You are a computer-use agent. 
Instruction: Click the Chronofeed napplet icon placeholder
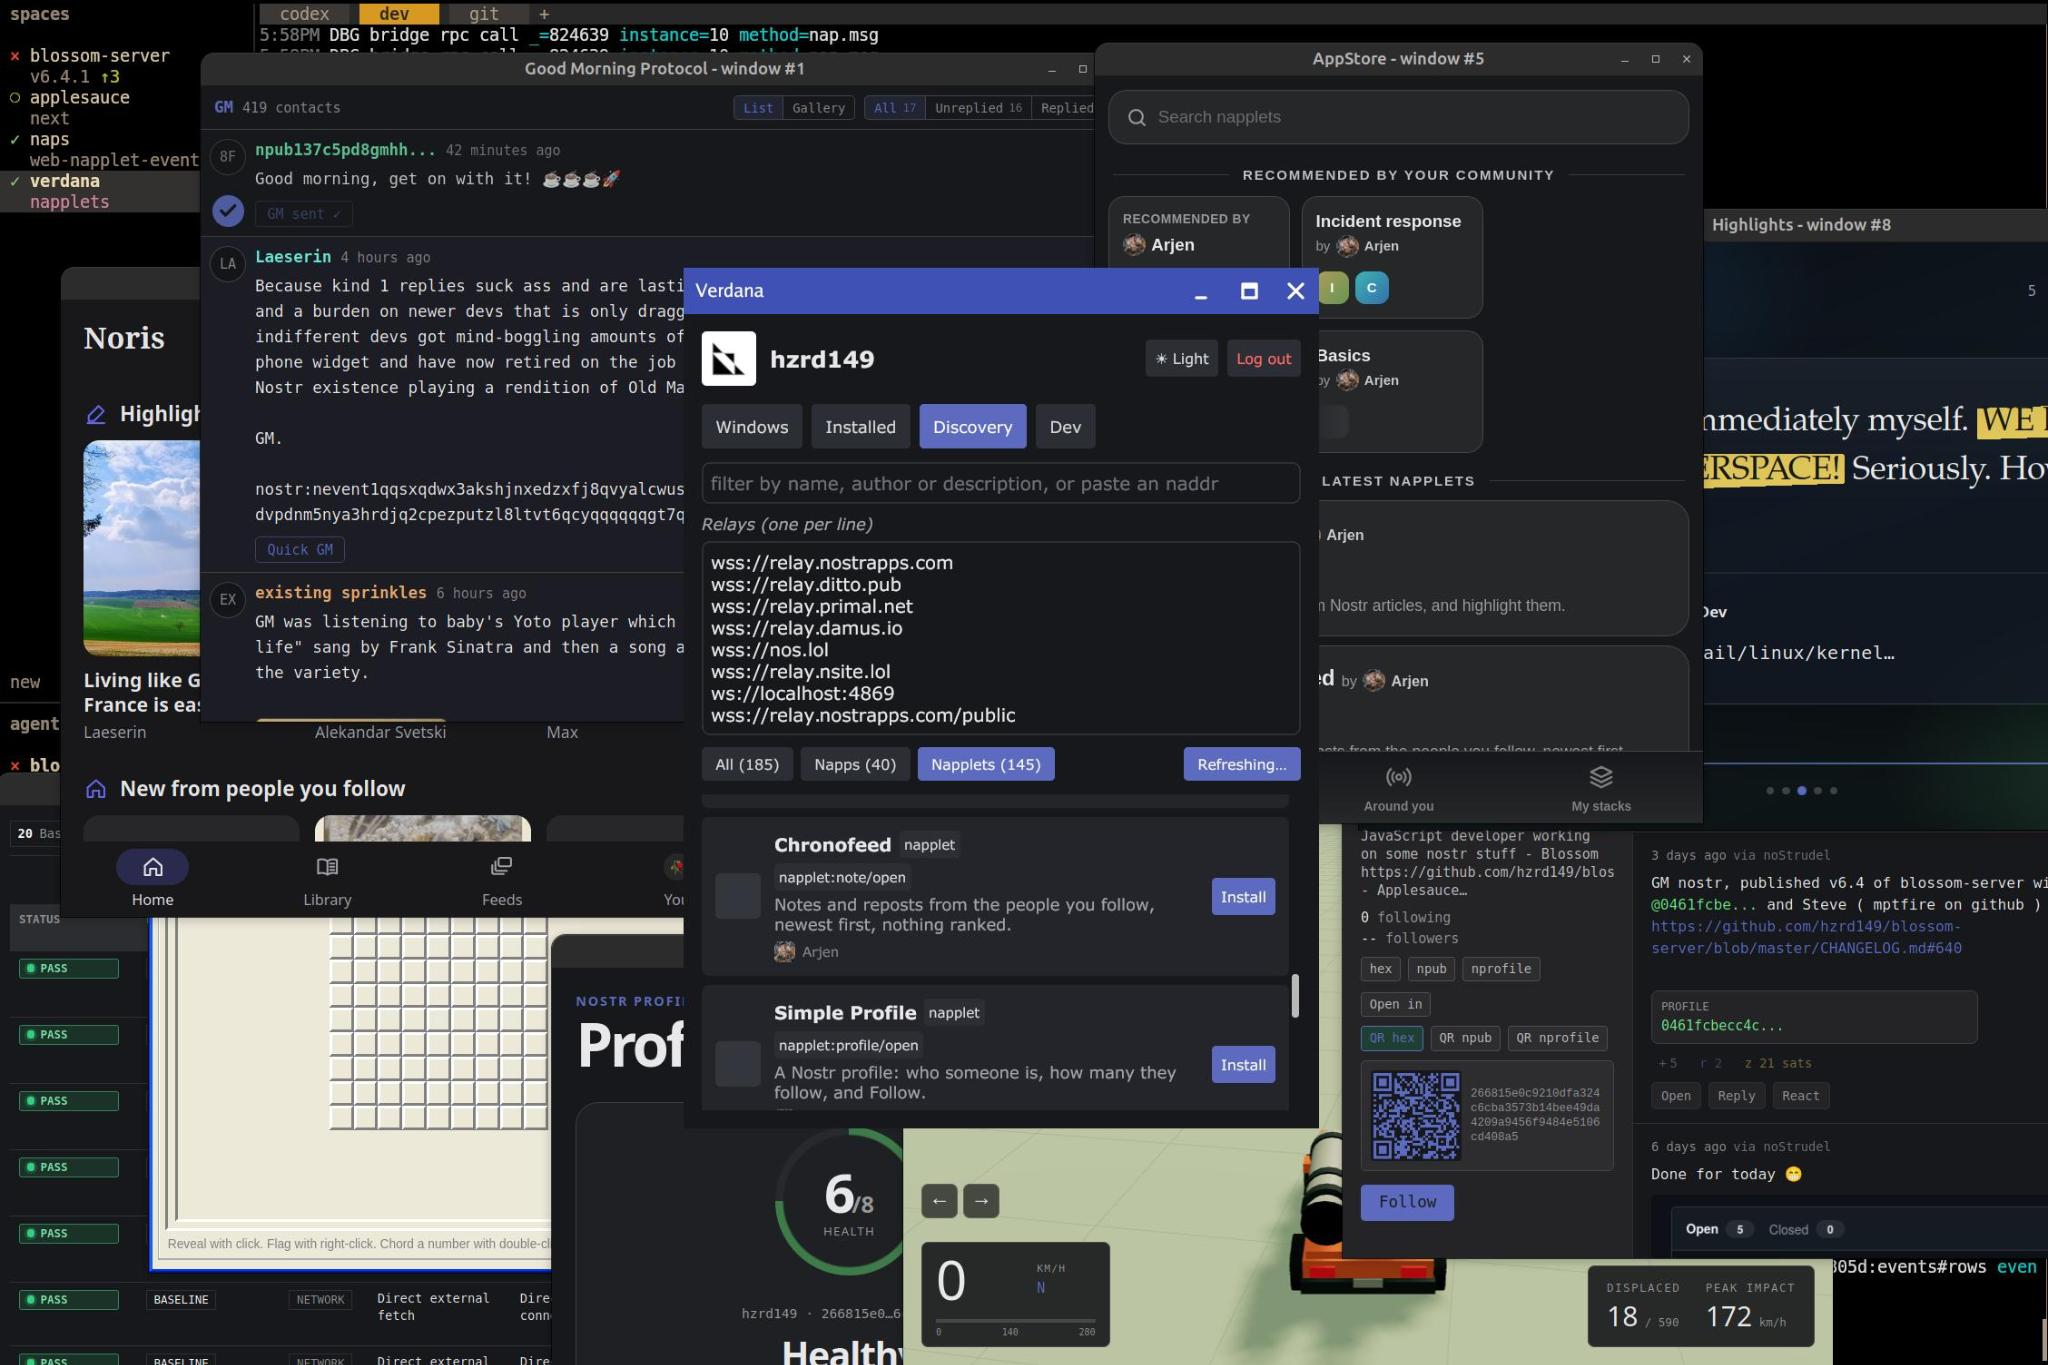click(x=738, y=896)
